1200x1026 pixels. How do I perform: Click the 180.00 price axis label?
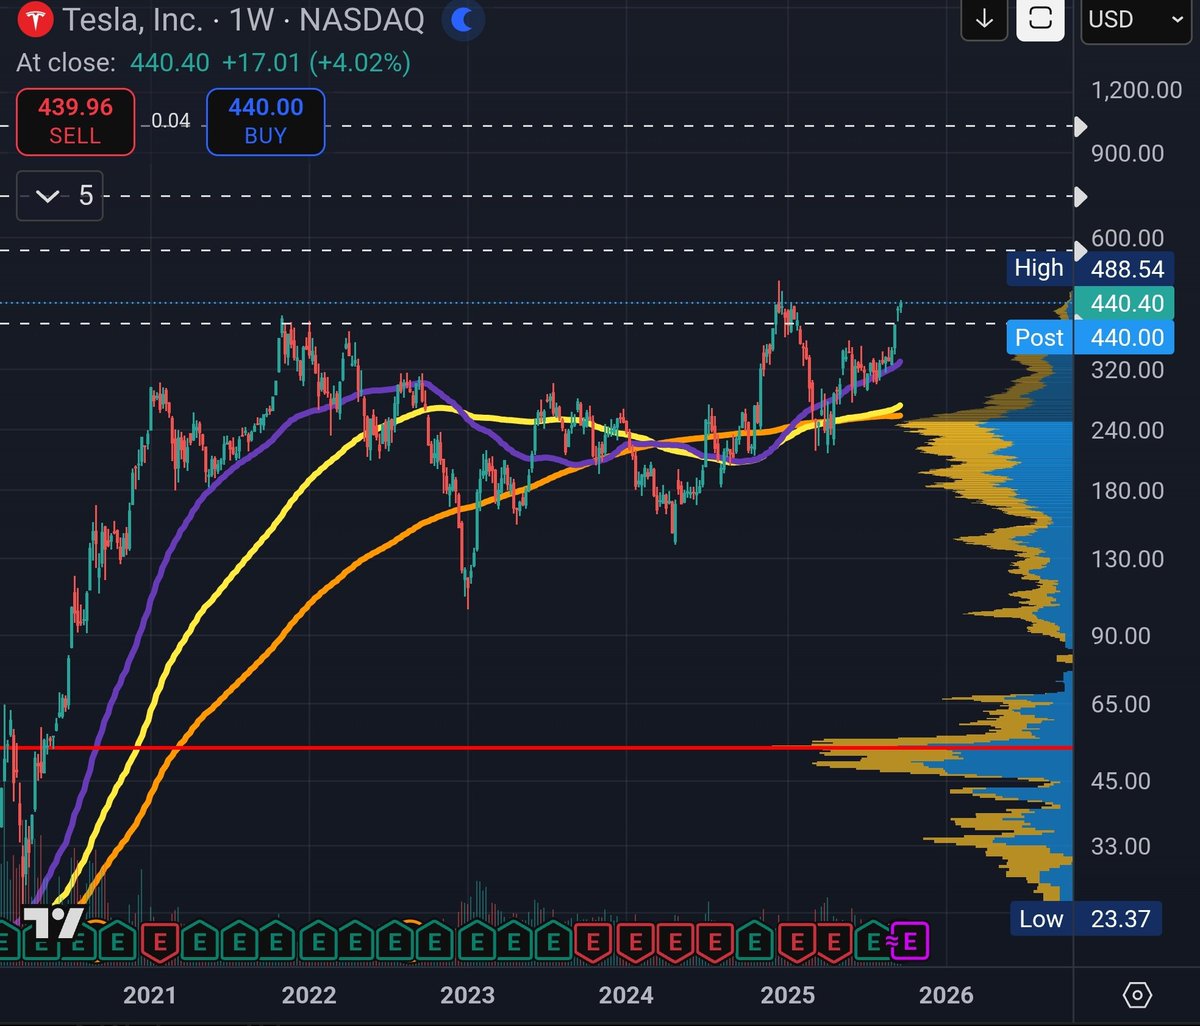click(1128, 491)
